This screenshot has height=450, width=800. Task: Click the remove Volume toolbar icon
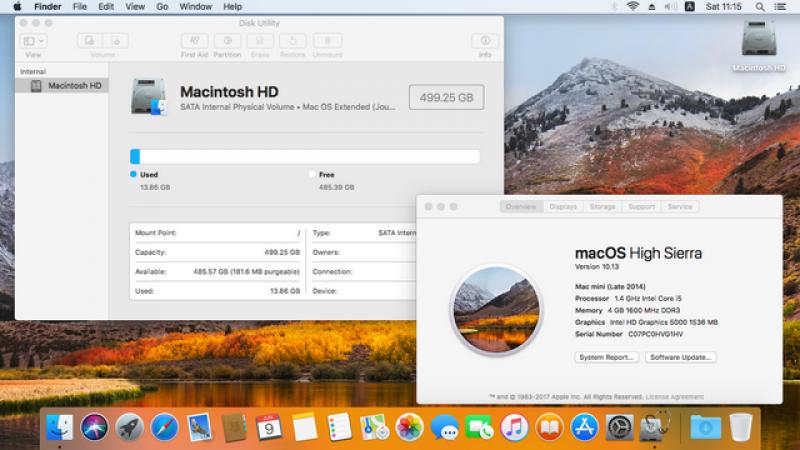pyautogui.click(x=116, y=41)
